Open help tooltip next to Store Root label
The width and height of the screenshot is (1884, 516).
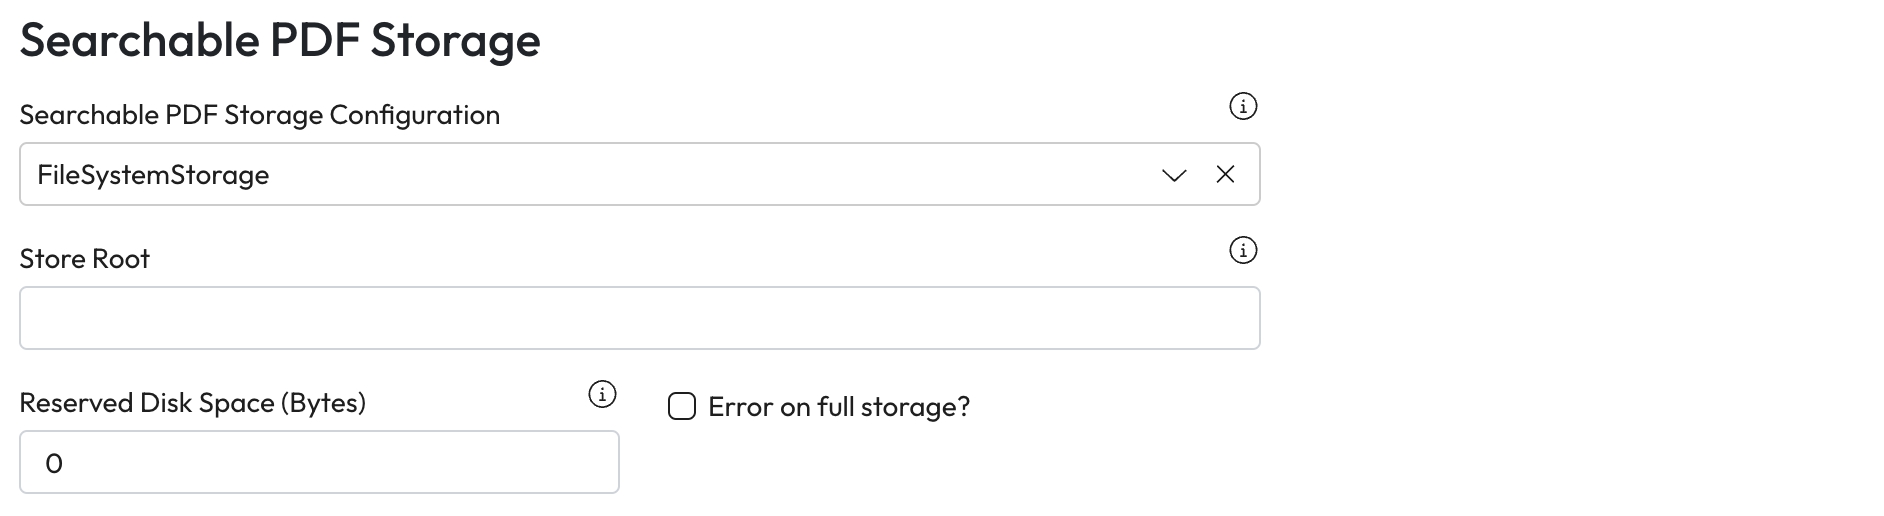click(x=1242, y=250)
